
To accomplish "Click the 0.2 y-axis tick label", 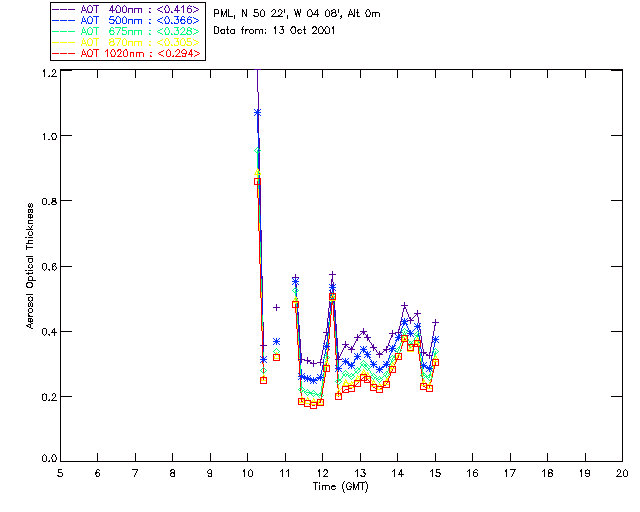I will pyautogui.click(x=49, y=397).
